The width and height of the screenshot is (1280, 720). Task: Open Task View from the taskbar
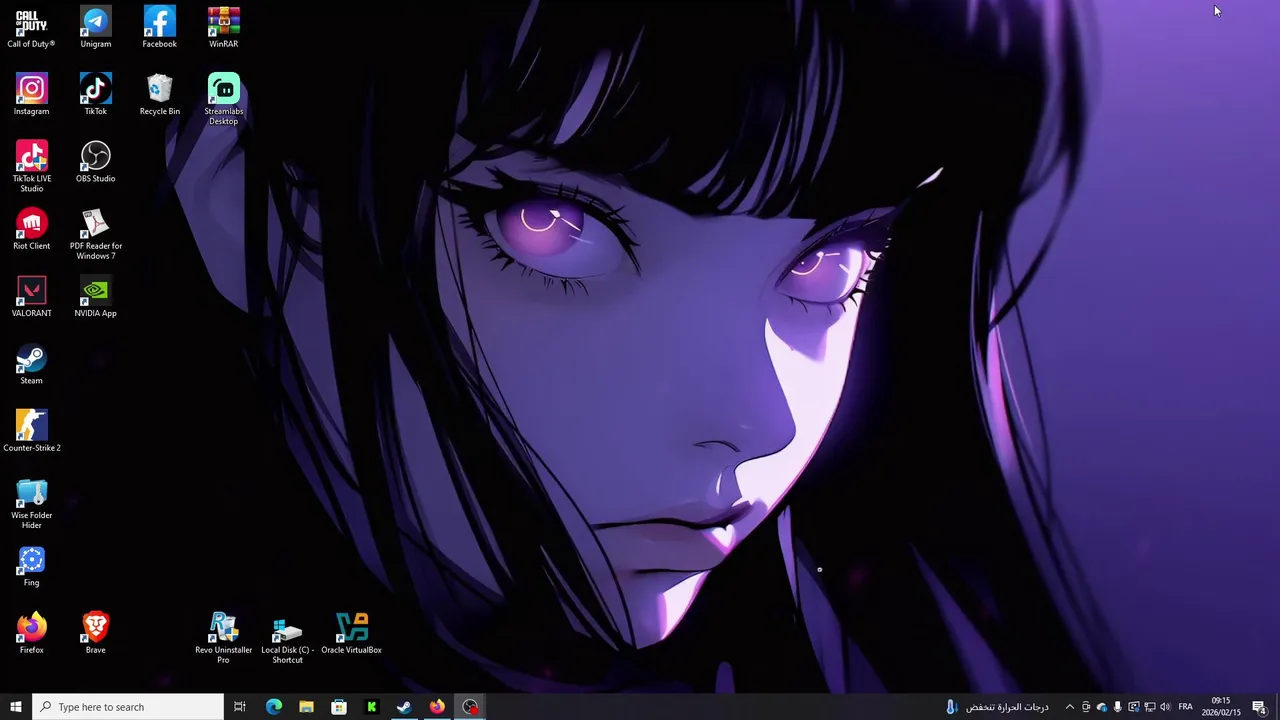pyautogui.click(x=240, y=707)
